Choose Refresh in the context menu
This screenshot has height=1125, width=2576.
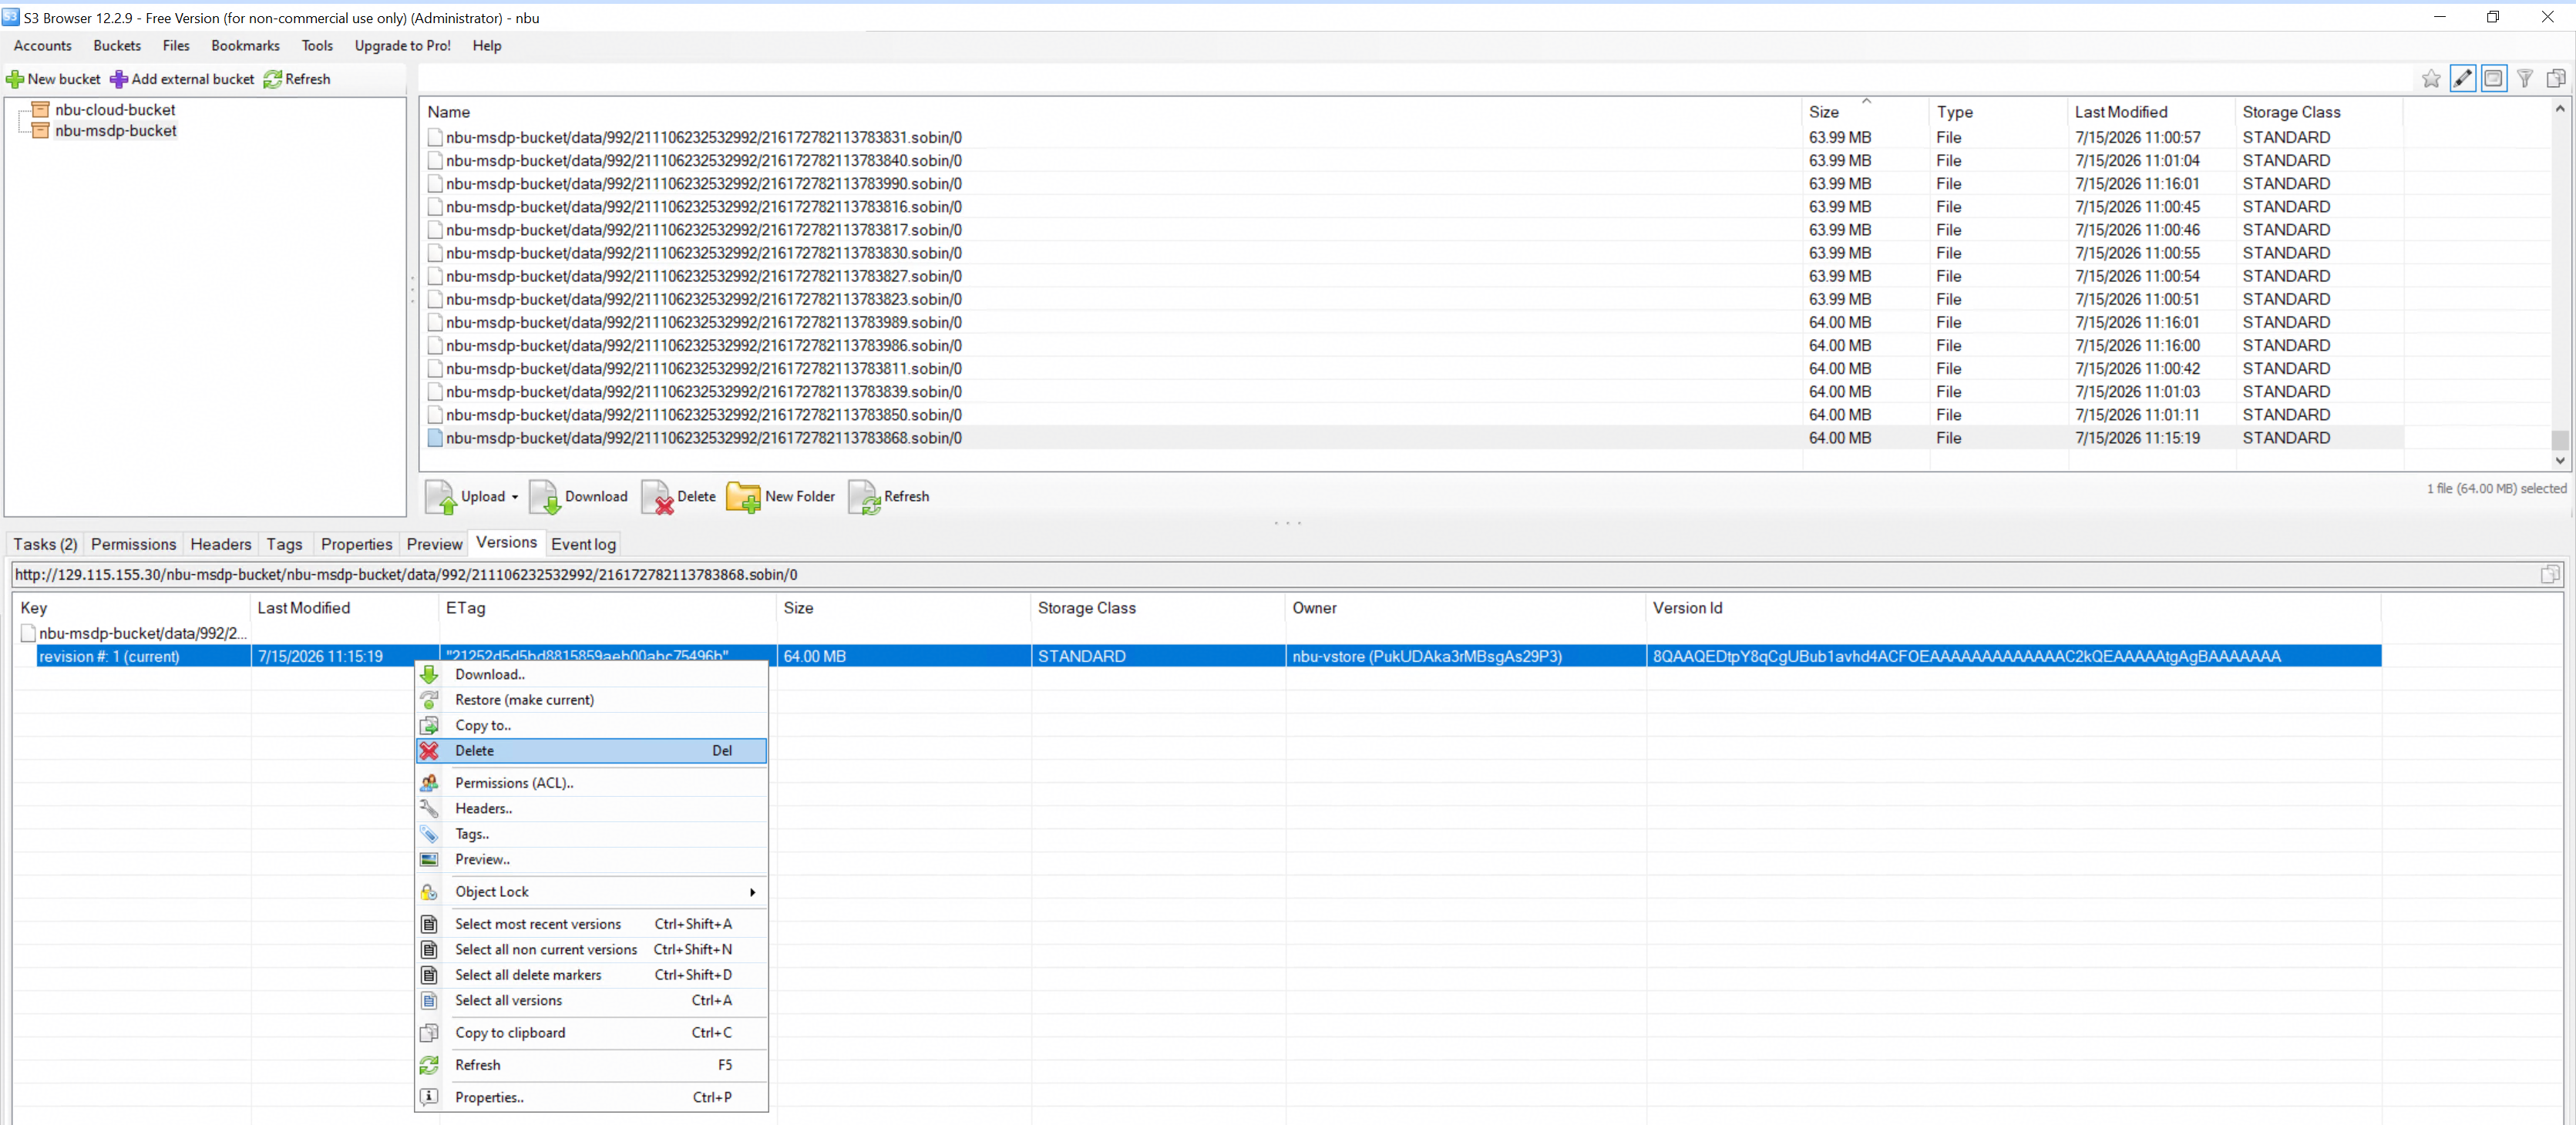(592, 1065)
